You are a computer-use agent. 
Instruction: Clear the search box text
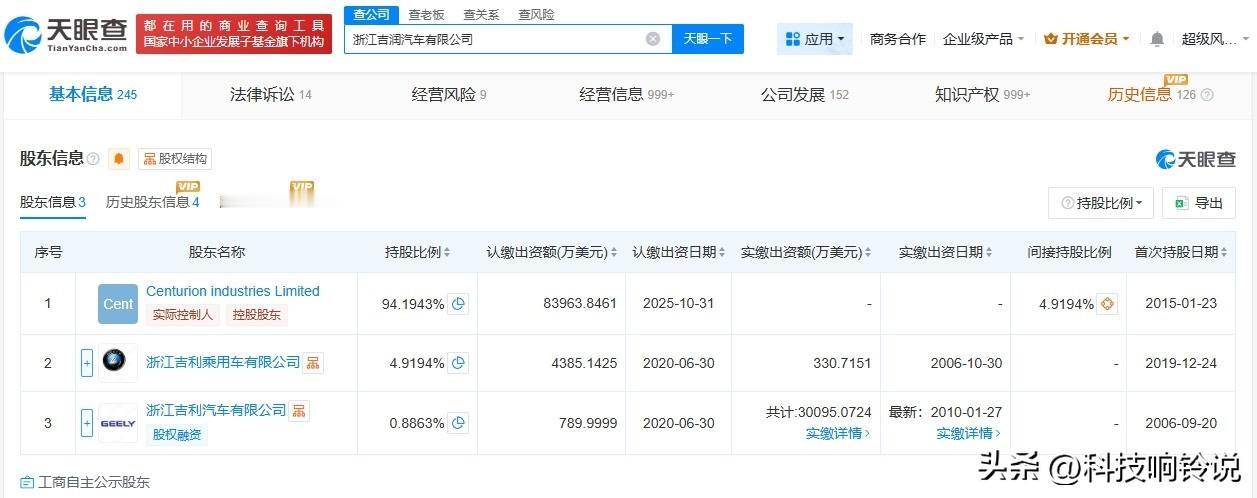(653, 39)
